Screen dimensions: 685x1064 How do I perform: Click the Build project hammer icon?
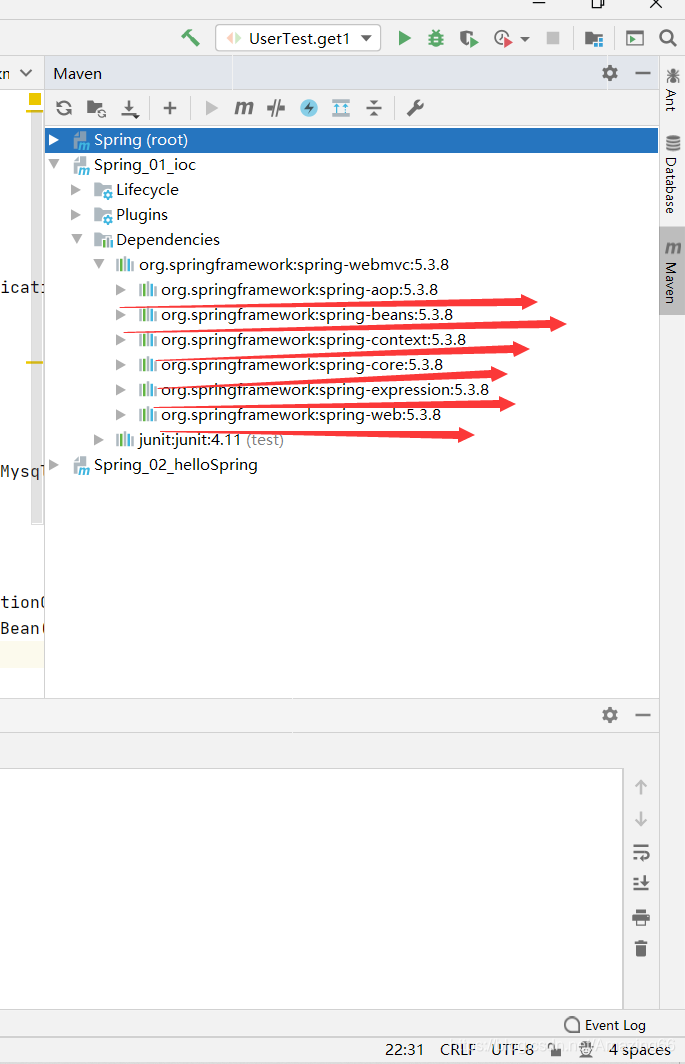(191, 38)
